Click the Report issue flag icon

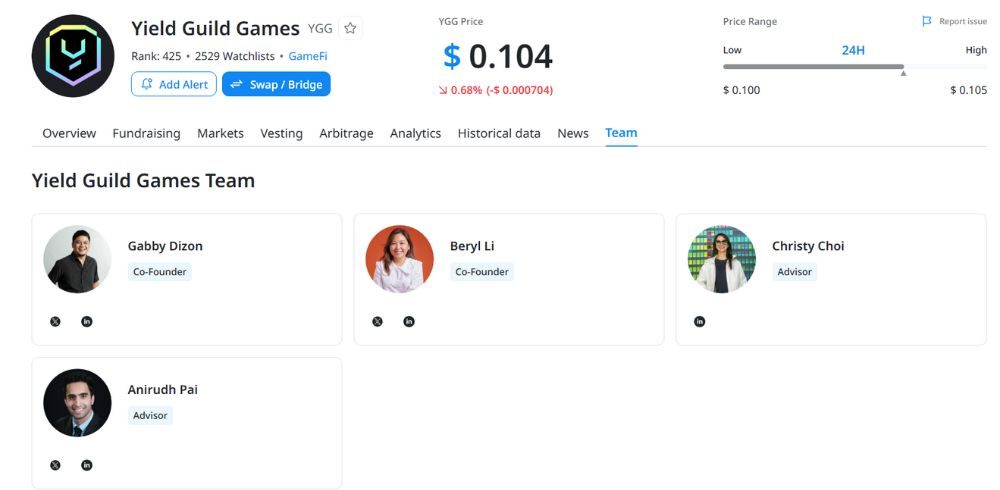[927, 21]
